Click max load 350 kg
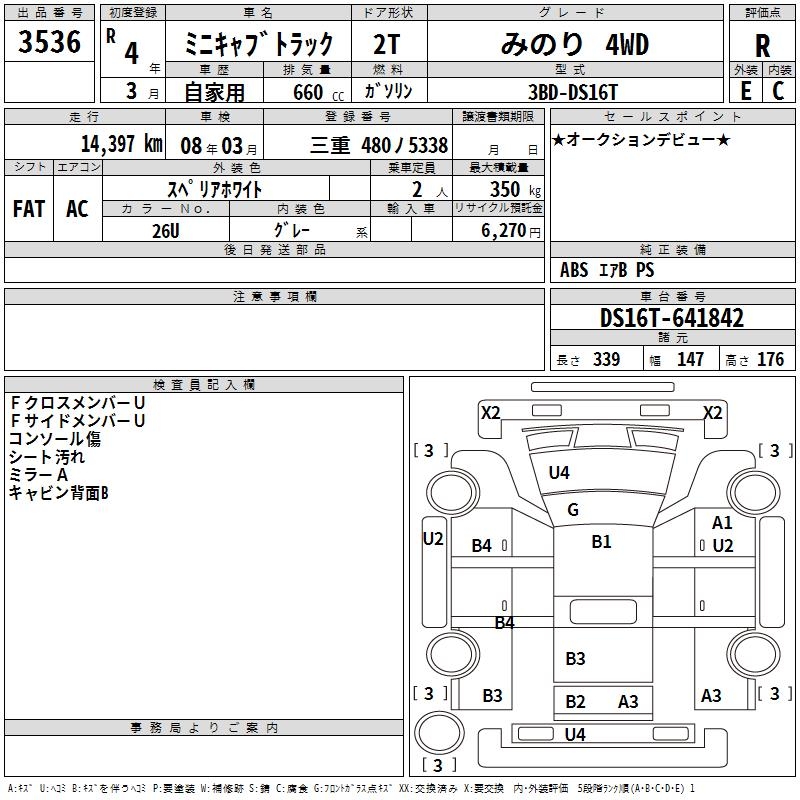This screenshot has width=800, height=800. pos(515,189)
